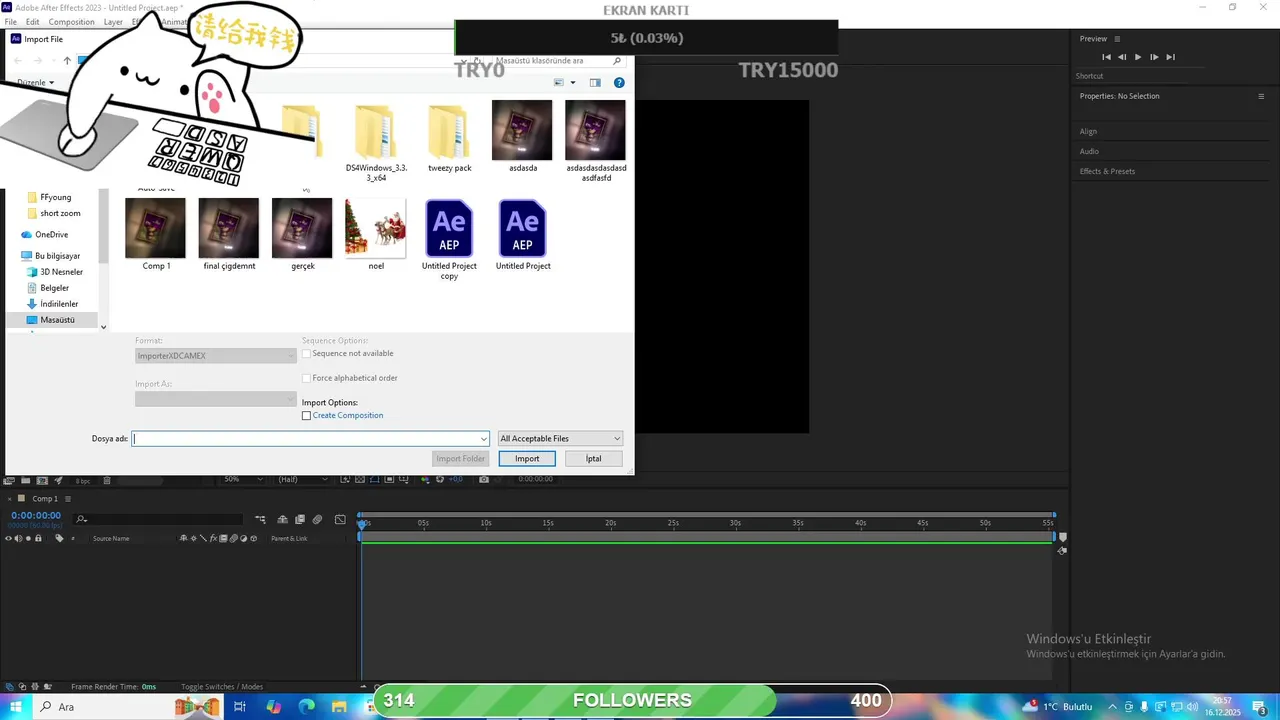
Task: Expand the Align panel
Action: [1088, 131]
